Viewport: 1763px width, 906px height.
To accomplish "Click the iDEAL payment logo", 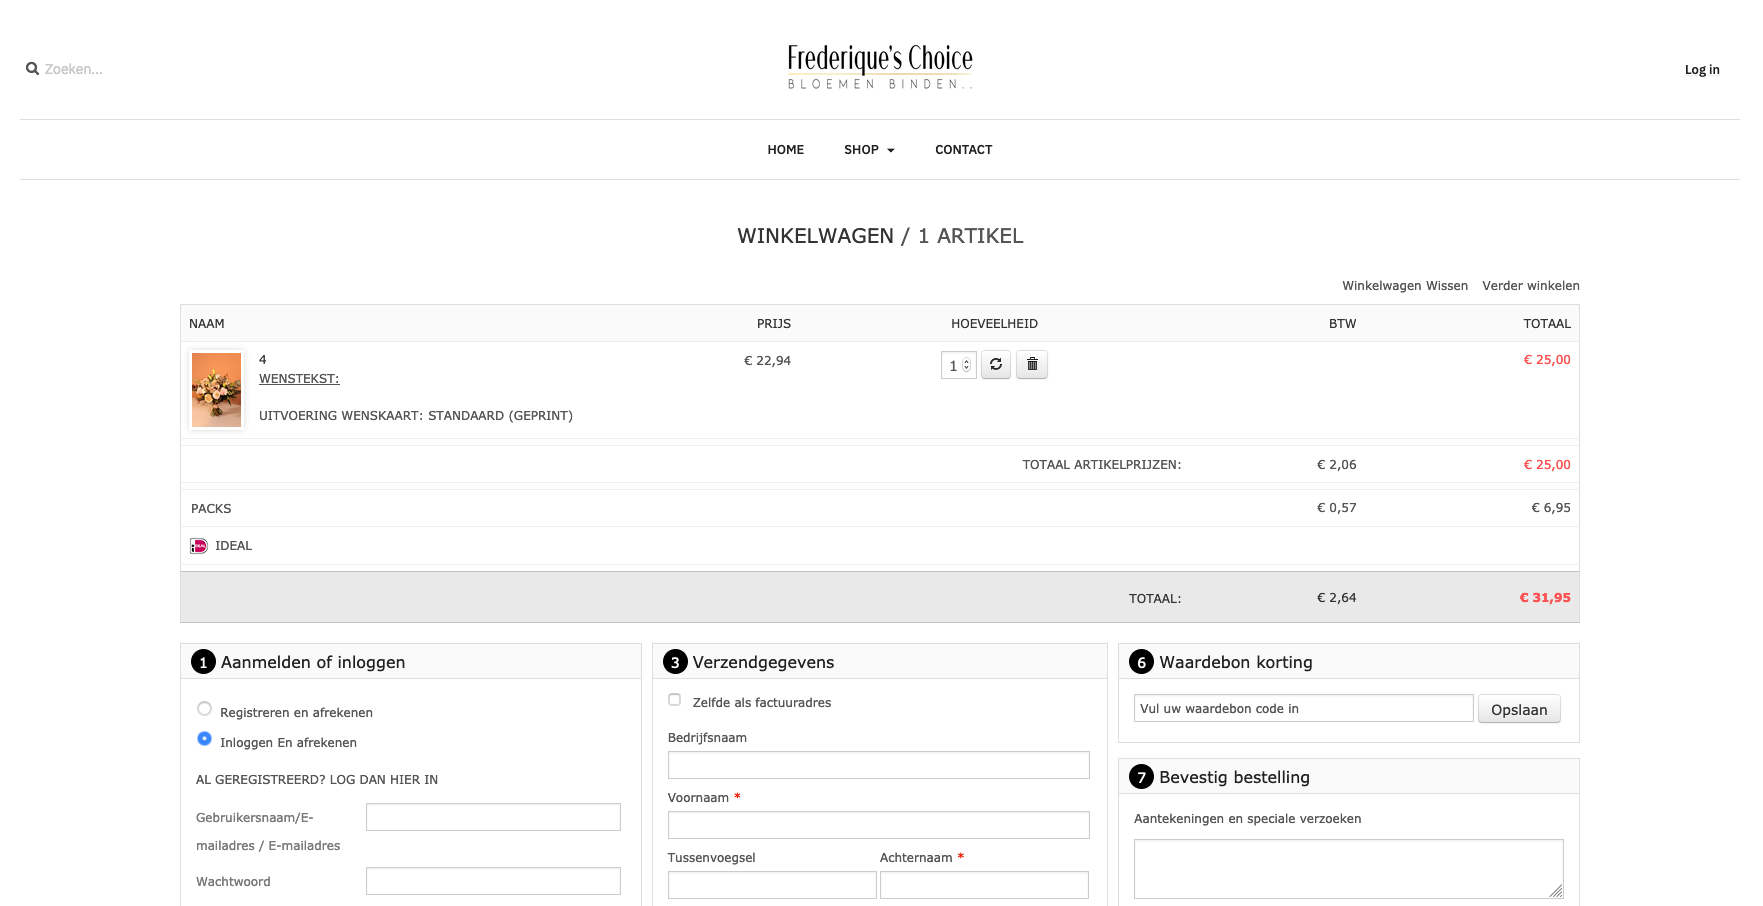I will click(199, 546).
